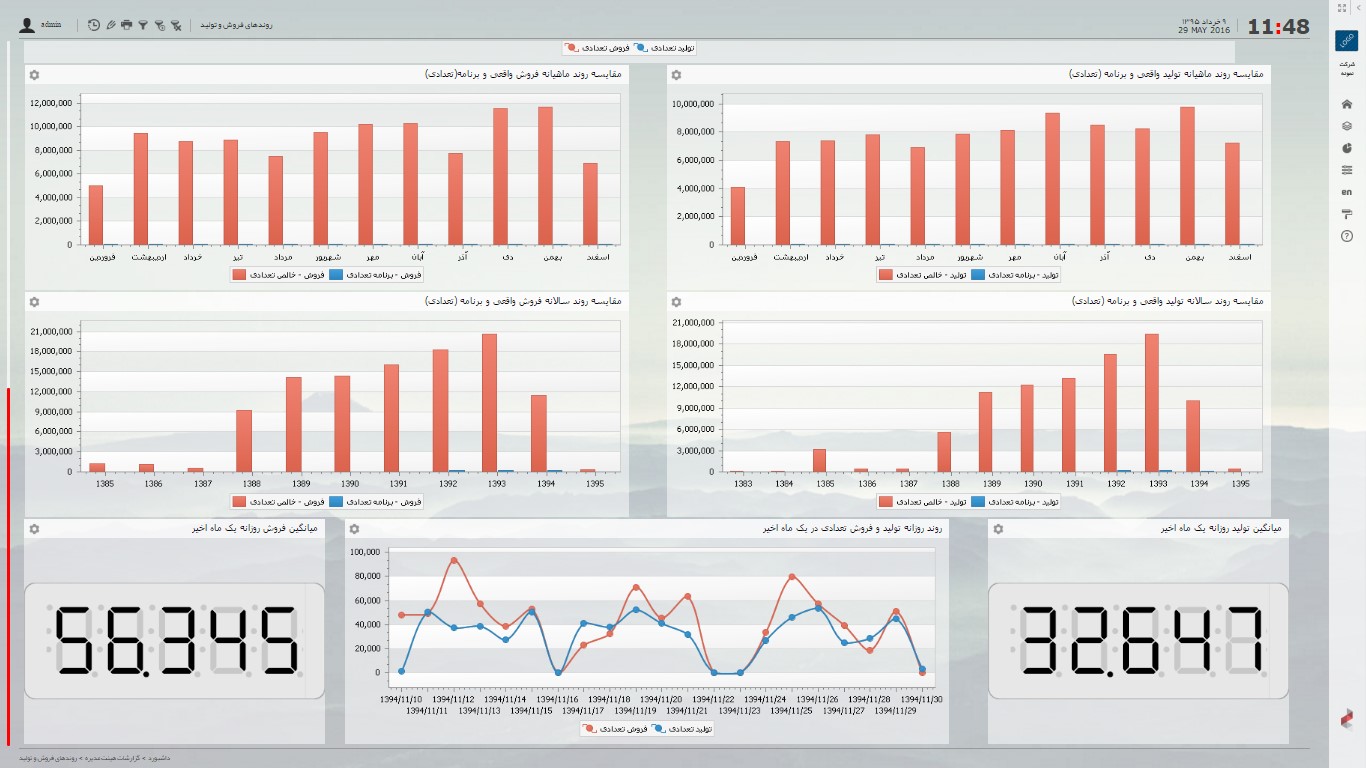
Task: Open the filter funnel icon
Action: (x=143, y=25)
